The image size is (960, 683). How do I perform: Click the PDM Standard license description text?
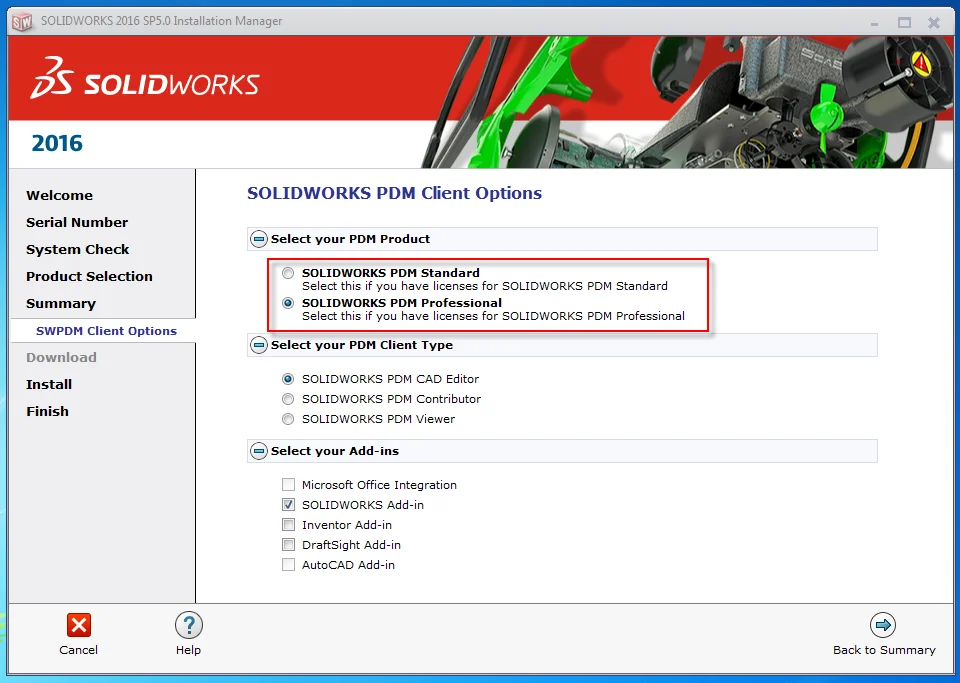pyautogui.click(x=484, y=286)
